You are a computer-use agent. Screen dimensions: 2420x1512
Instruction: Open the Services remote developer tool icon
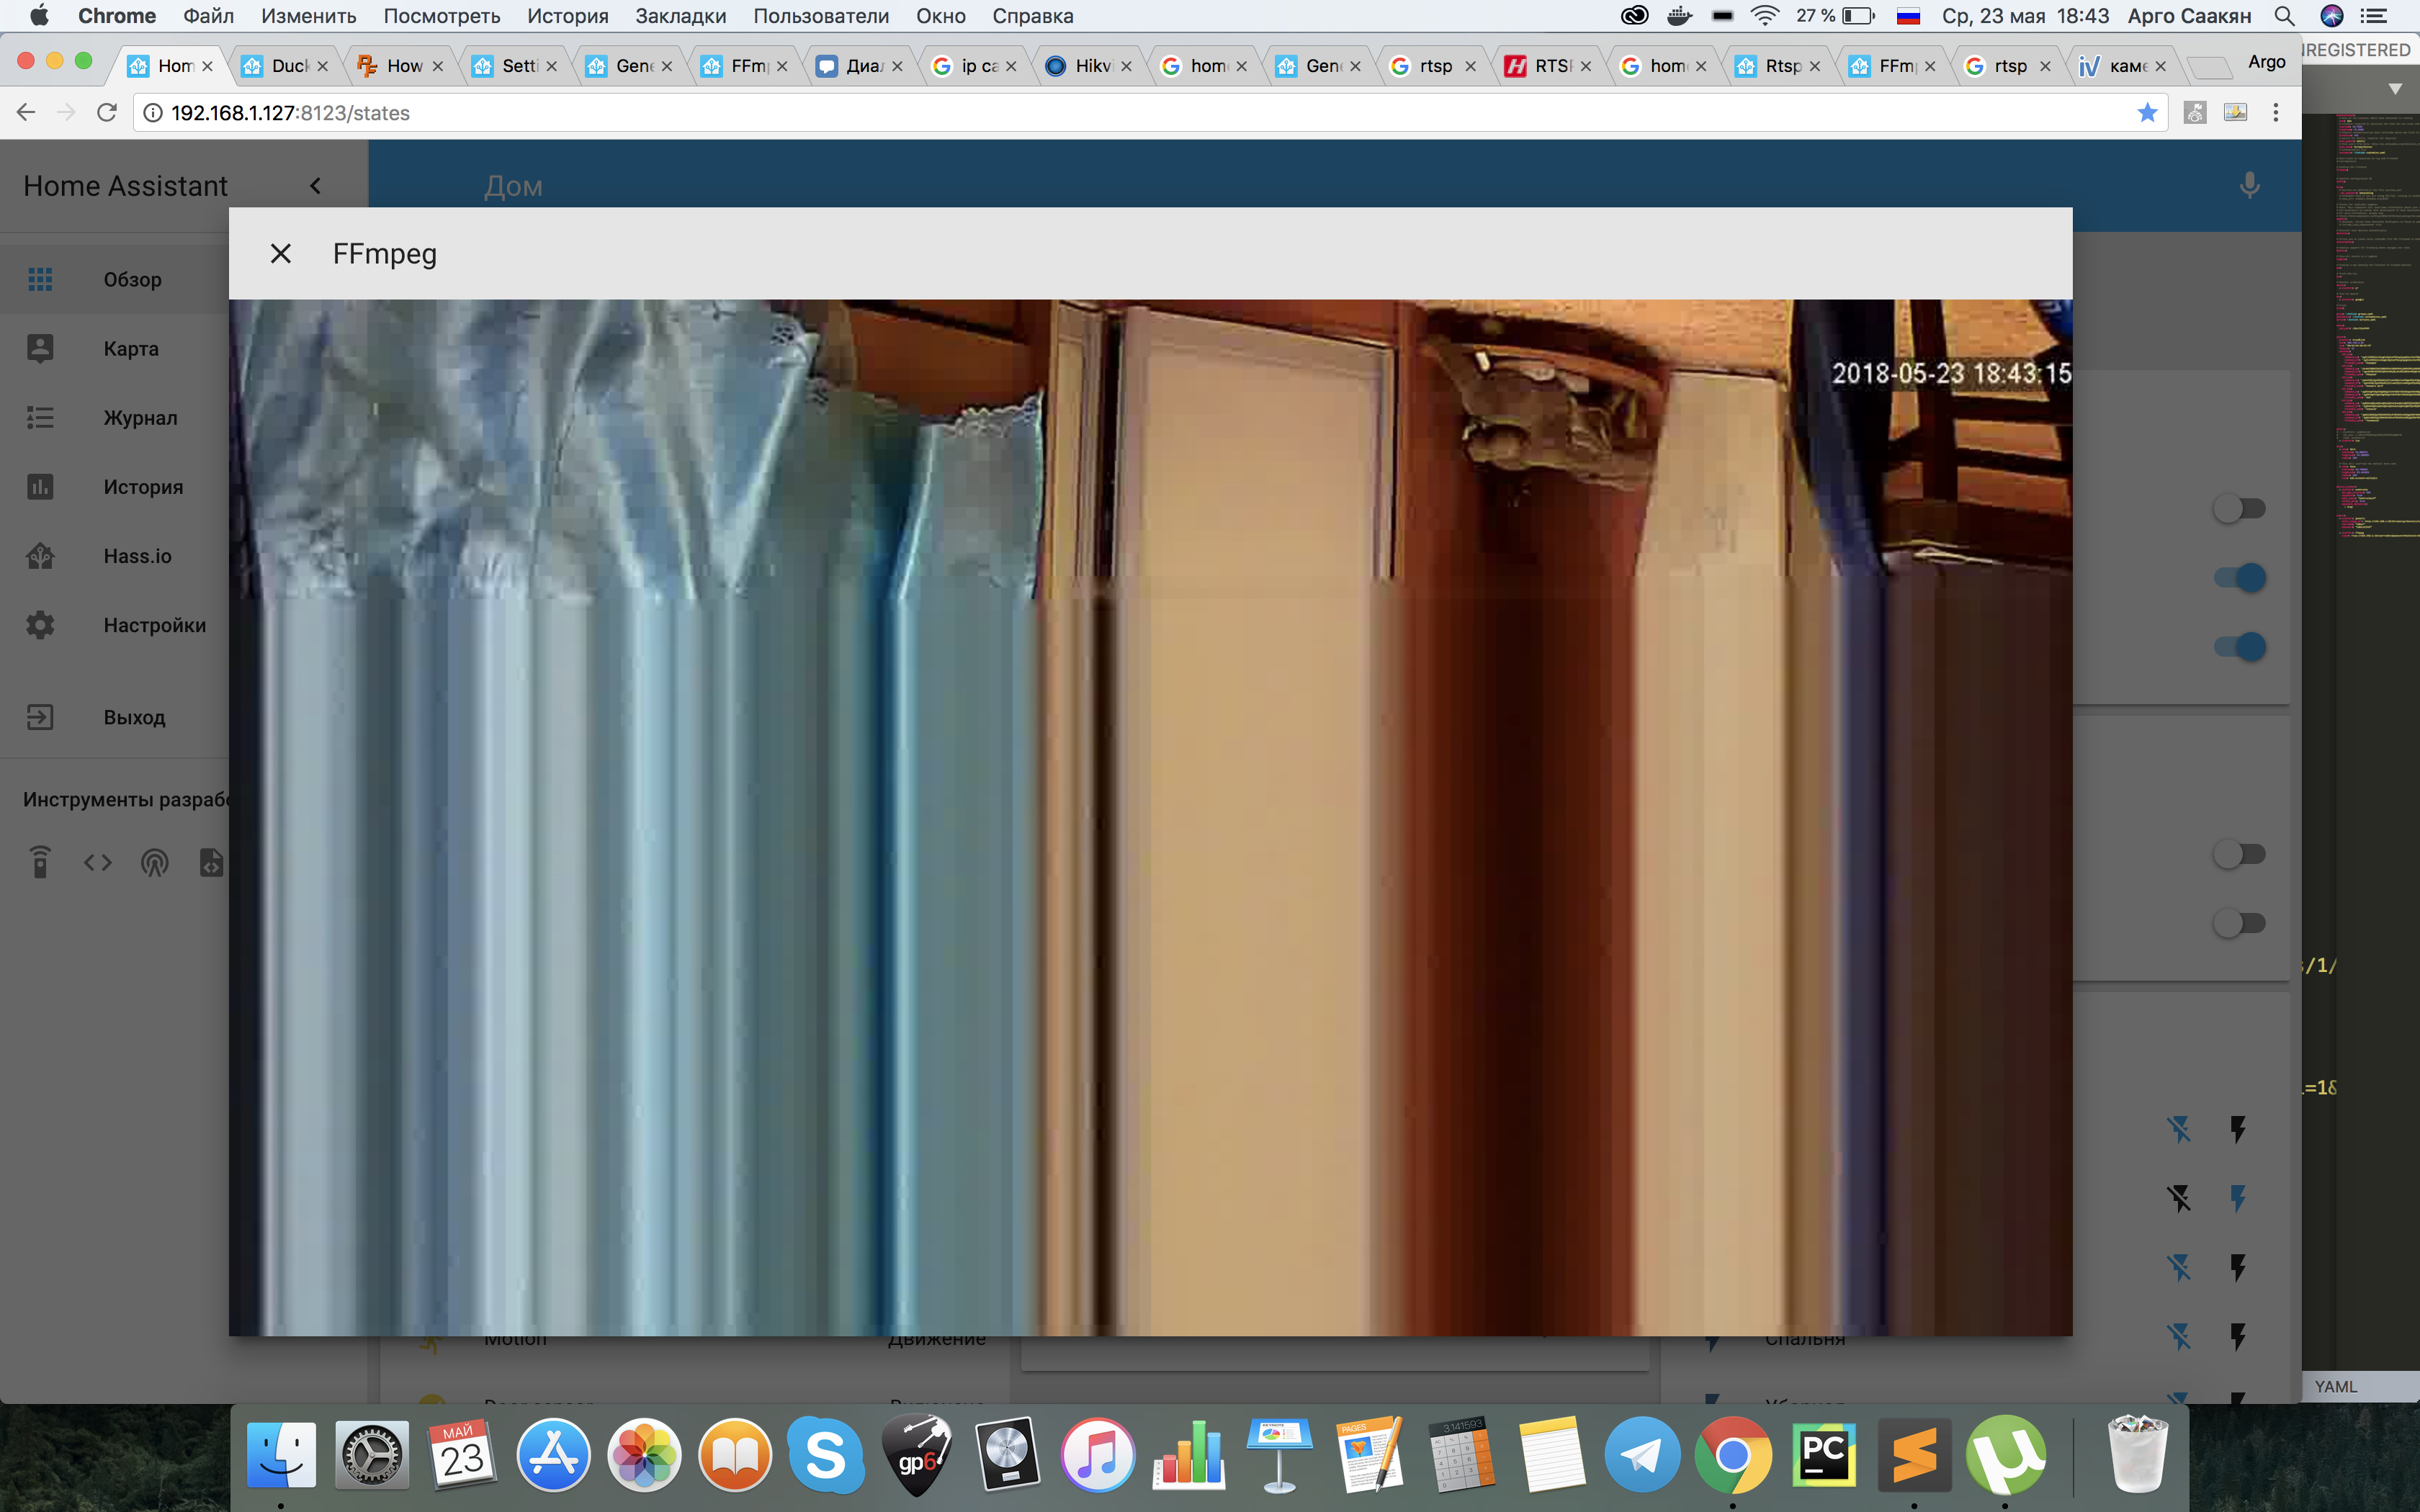[x=40, y=862]
